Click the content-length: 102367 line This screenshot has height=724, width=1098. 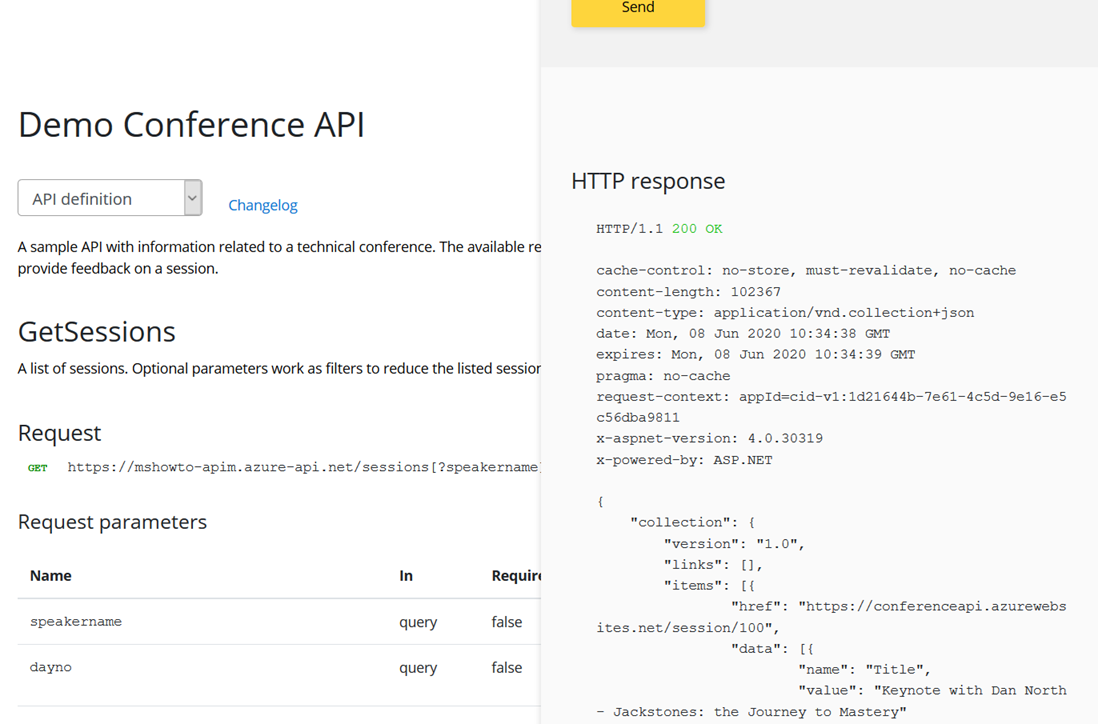[x=688, y=292]
